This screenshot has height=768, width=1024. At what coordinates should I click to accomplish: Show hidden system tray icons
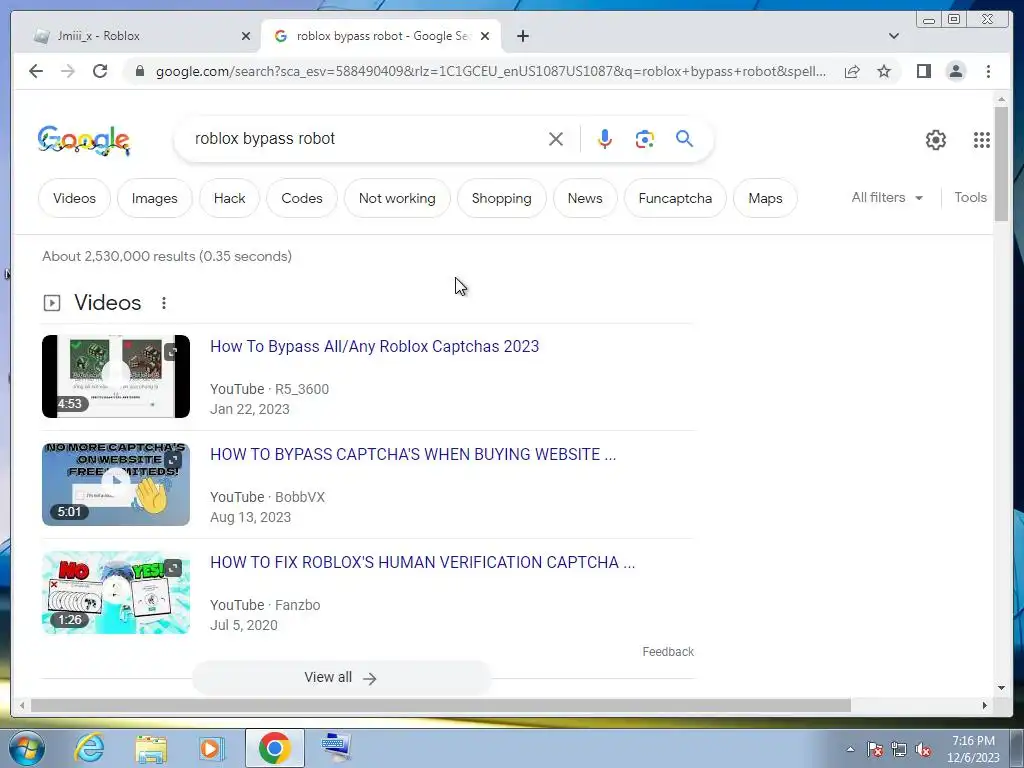point(850,749)
